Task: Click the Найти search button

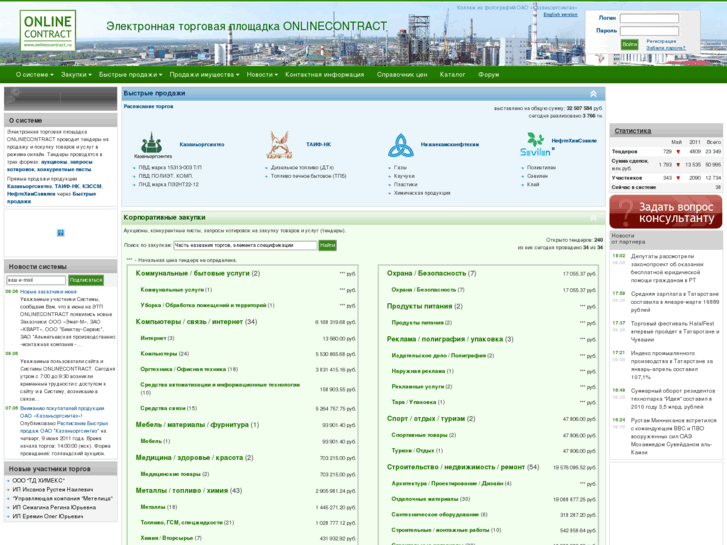Action: [327, 245]
